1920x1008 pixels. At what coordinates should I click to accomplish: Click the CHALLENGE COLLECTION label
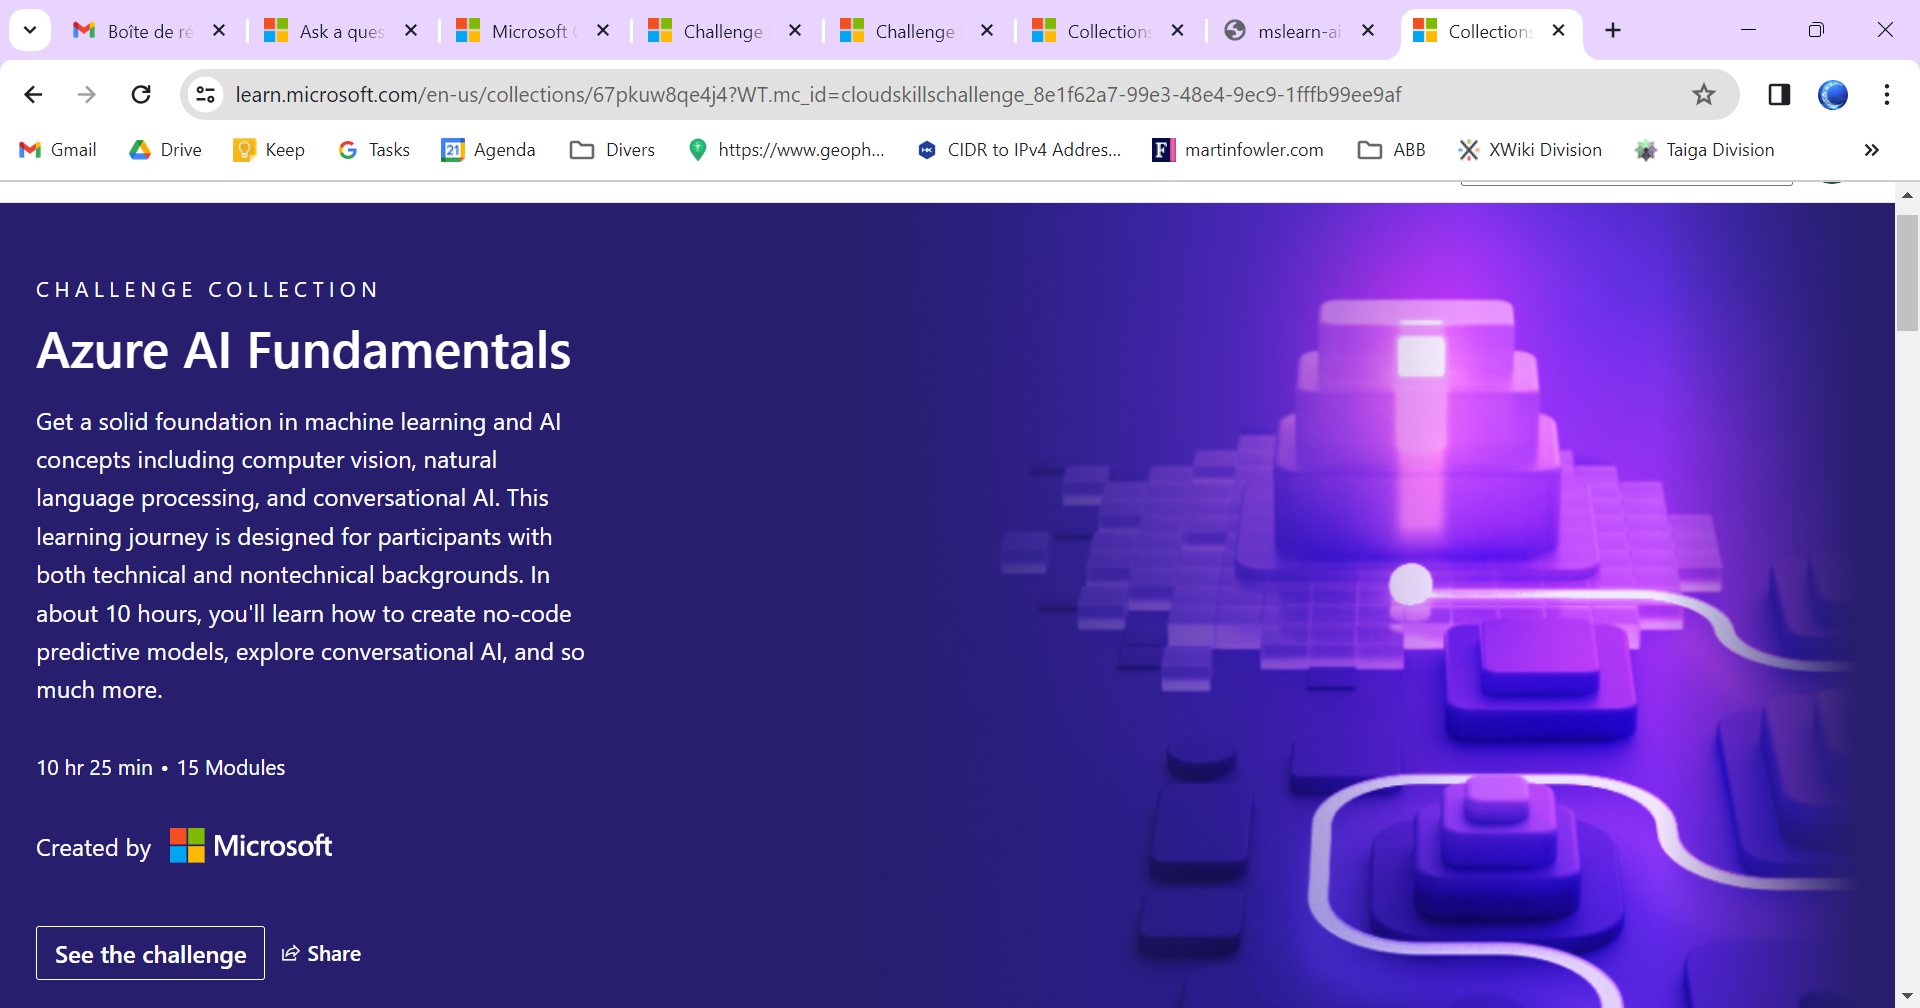coord(207,290)
